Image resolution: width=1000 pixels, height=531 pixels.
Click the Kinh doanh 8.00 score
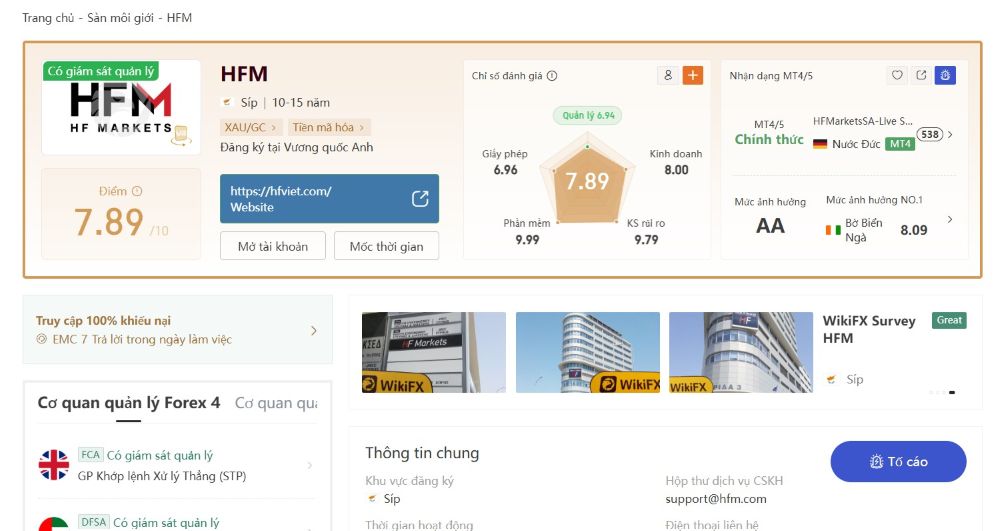tap(676, 162)
